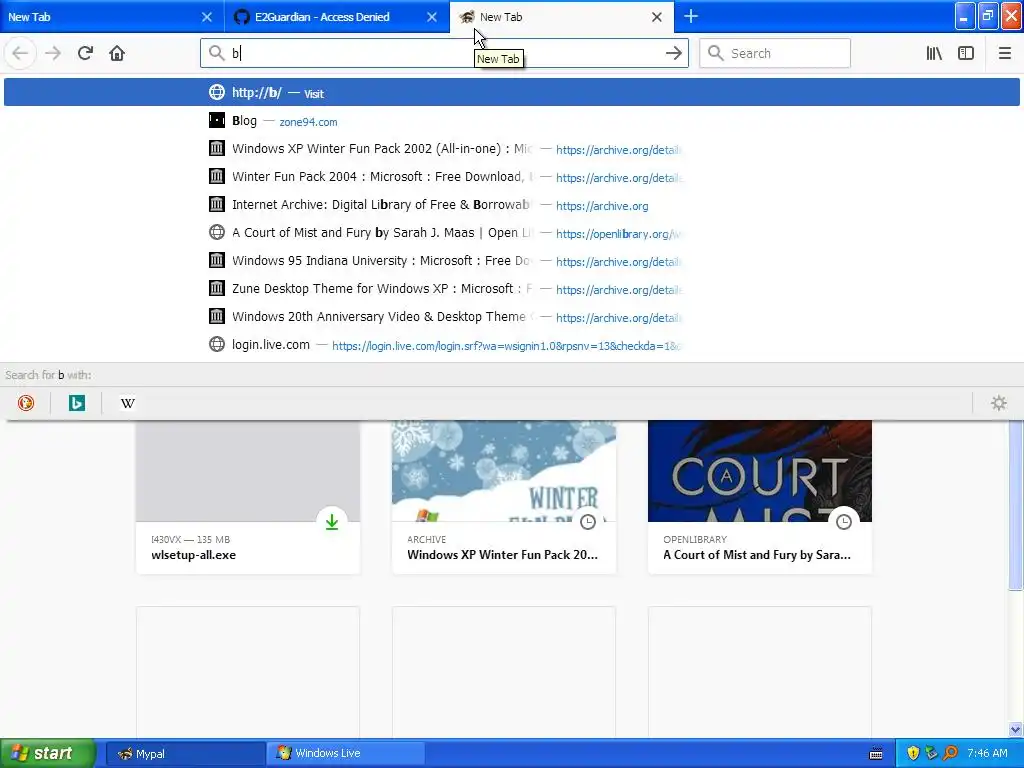Click the vertical scrollbar thumb
Image resolution: width=1024 pixels, height=768 pixels.
coord(1016,505)
